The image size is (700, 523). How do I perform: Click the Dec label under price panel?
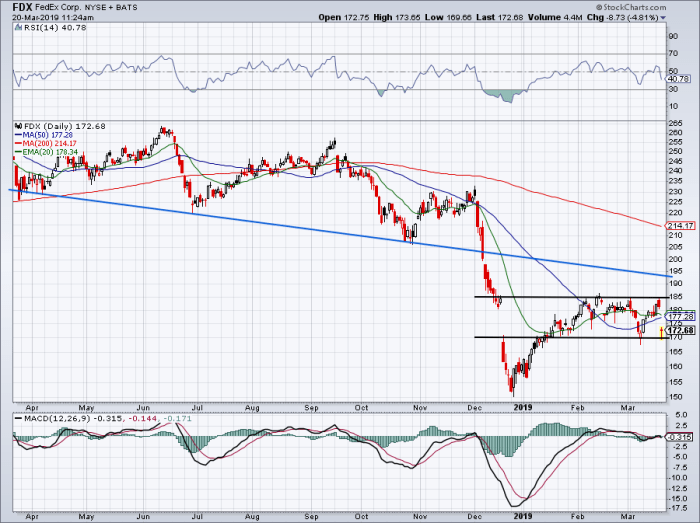coord(475,408)
